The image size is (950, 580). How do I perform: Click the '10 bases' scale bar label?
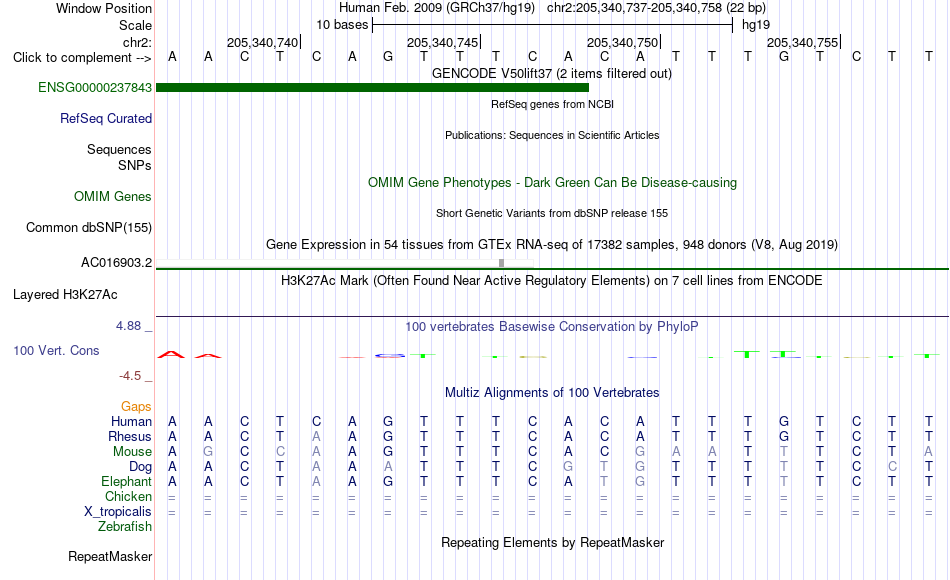(x=342, y=25)
